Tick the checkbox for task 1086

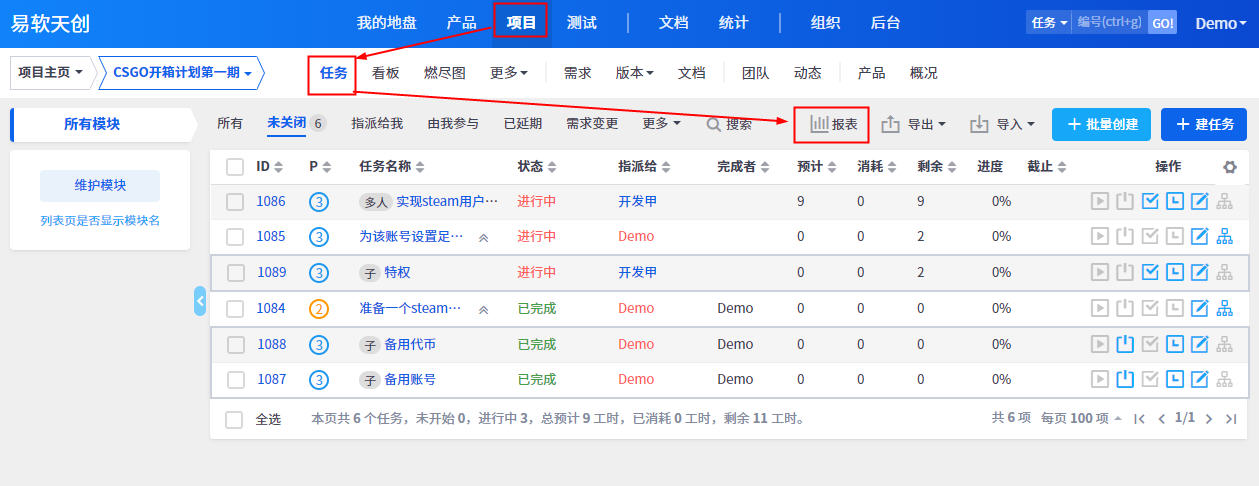point(235,202)
